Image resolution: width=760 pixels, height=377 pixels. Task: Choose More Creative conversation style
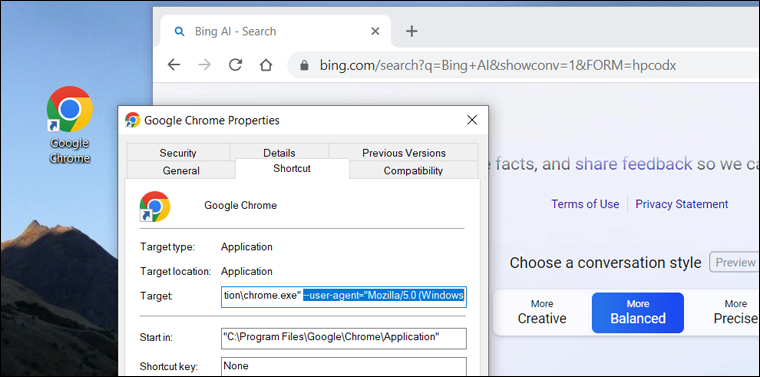pyautogui.click(x=542, y=313)
